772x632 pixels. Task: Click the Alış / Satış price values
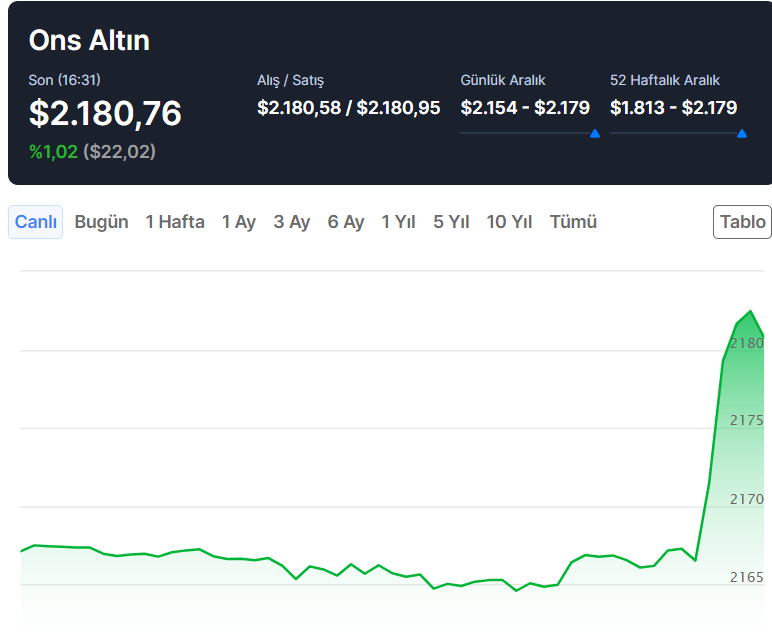click(348, 108)
